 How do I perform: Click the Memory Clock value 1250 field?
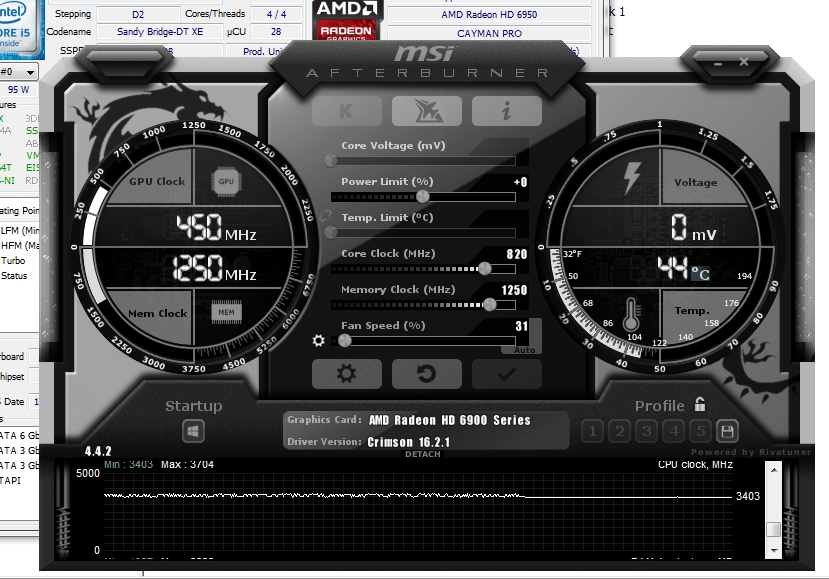click(x=514, y=290)
